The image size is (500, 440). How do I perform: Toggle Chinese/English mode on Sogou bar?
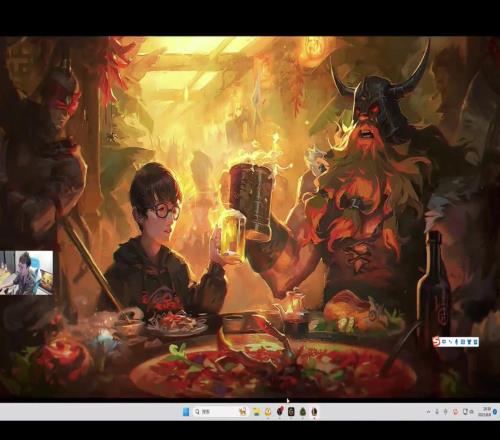click(x=444, y=342)
